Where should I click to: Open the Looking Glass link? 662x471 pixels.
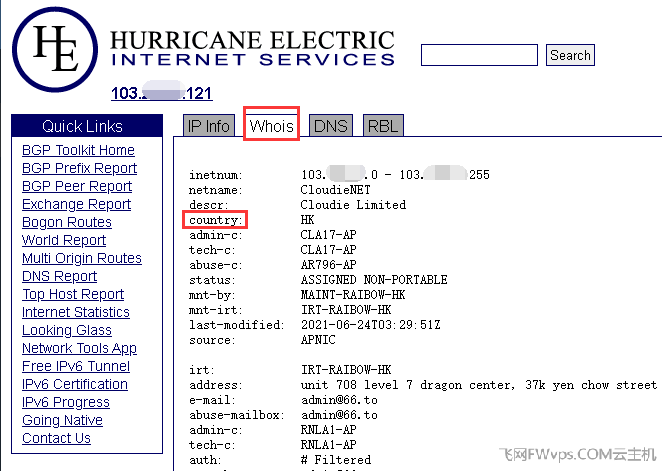click(x=67, y=330)
